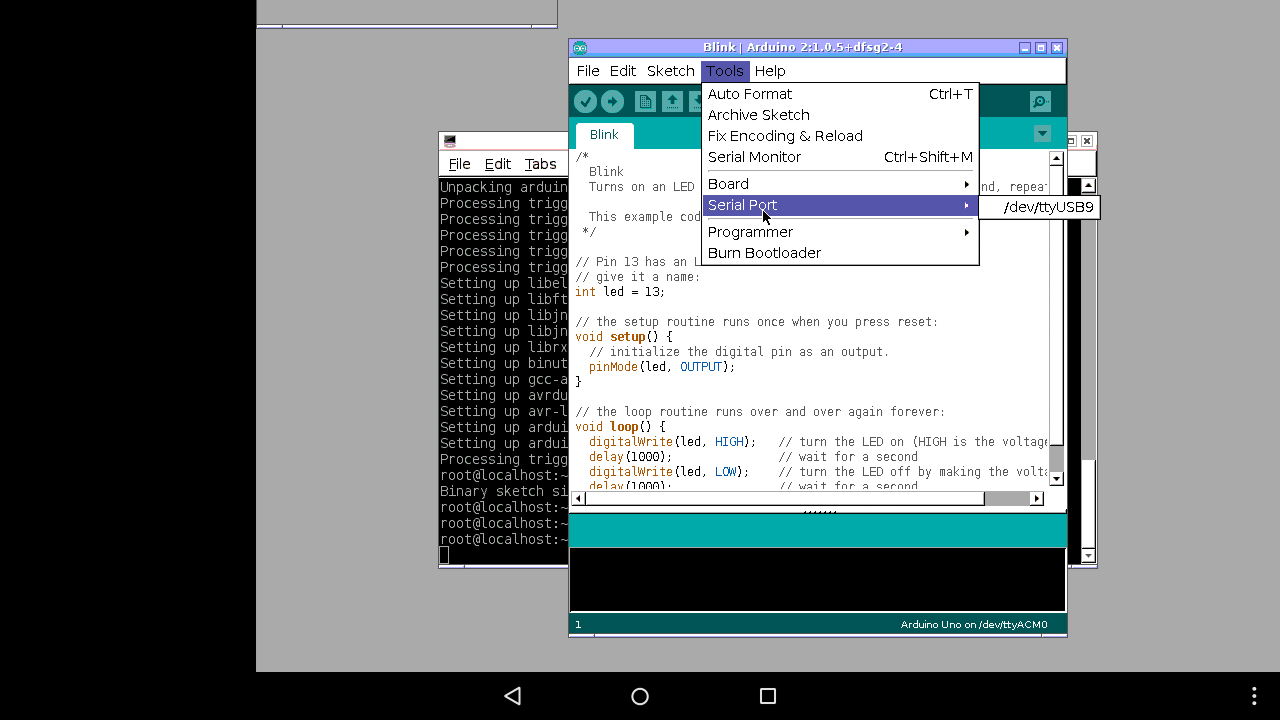Click the "digitalWrite(led, HIGH);" line

click(x=672, y=442)
